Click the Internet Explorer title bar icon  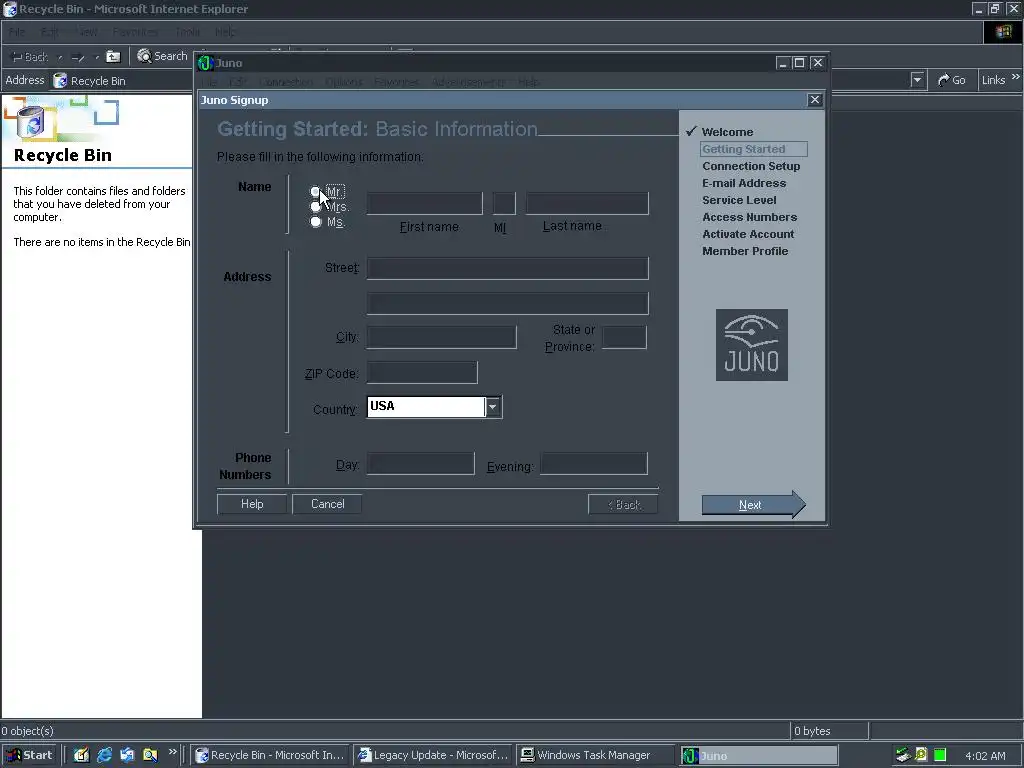coord(10,9)
